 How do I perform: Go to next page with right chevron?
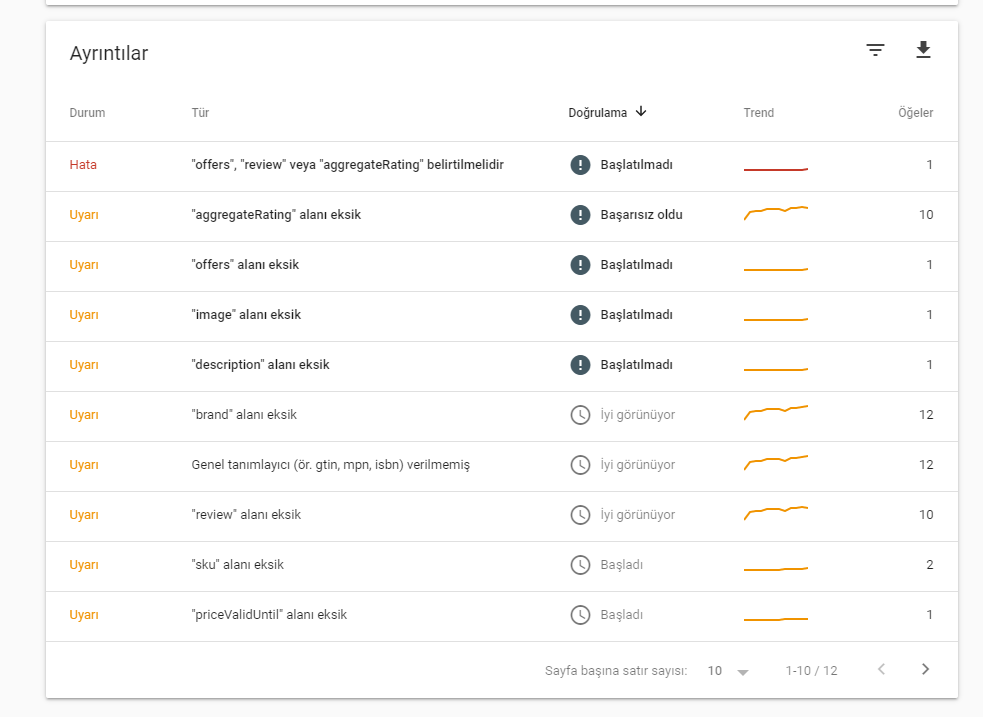[925, 669]
